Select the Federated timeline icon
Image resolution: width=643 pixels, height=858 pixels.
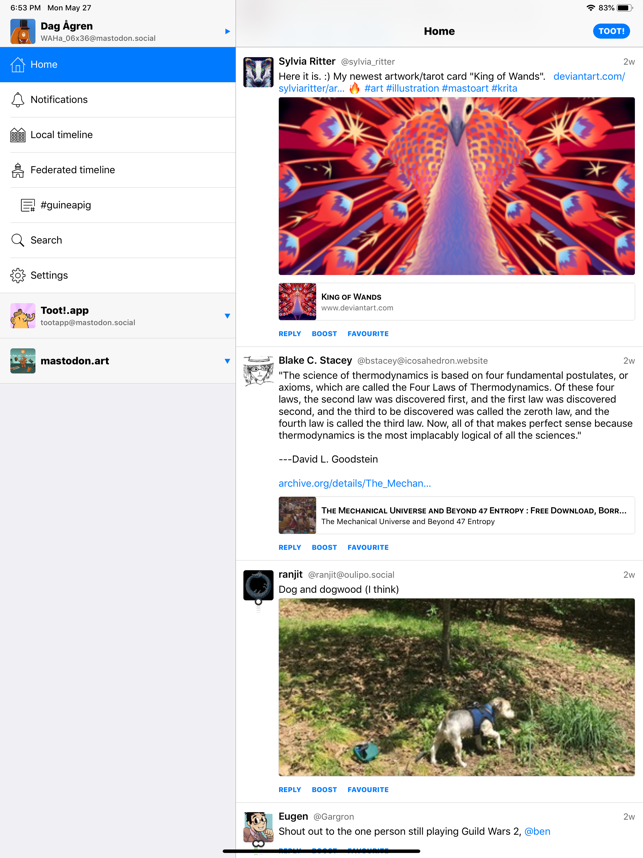[x=18, y=170]
